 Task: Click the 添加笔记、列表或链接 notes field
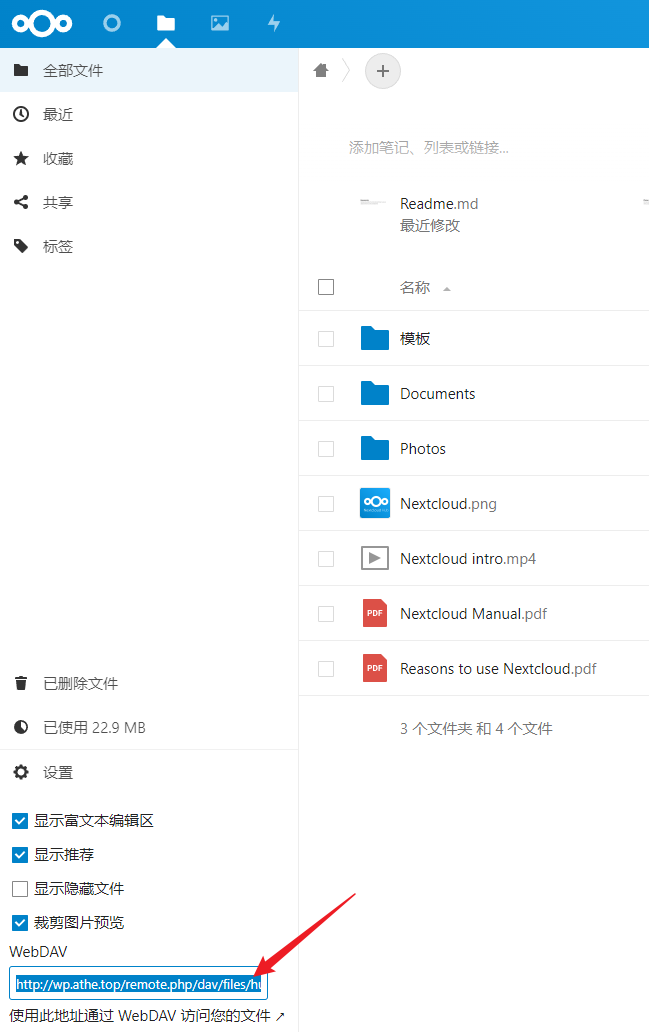coord(428,147)
